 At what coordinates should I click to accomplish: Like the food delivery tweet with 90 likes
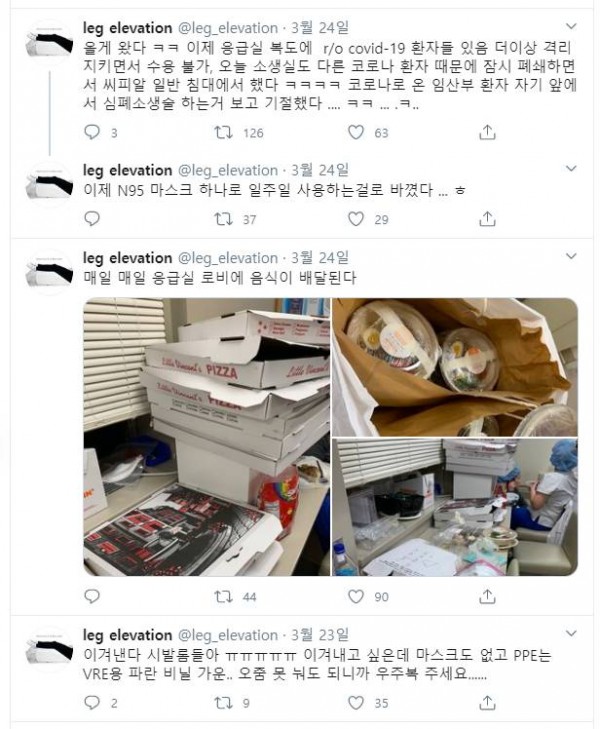(x=356, y=596)
